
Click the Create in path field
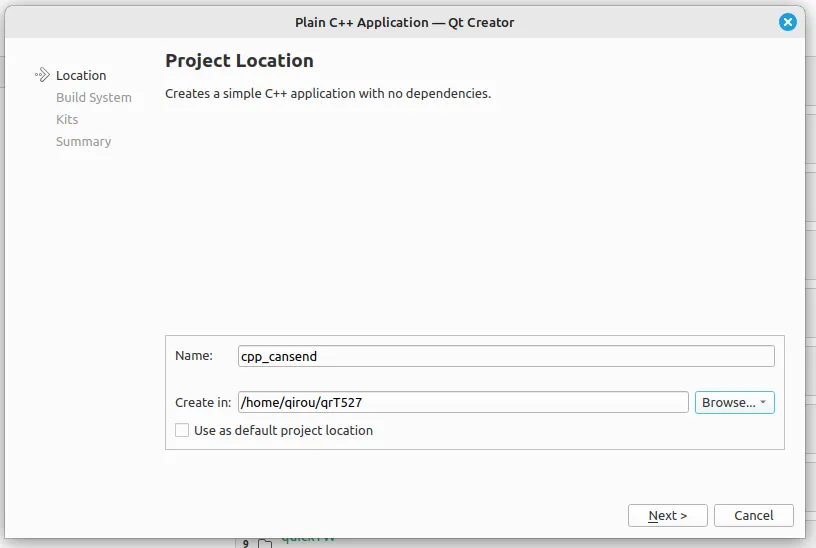pos(463,402)
